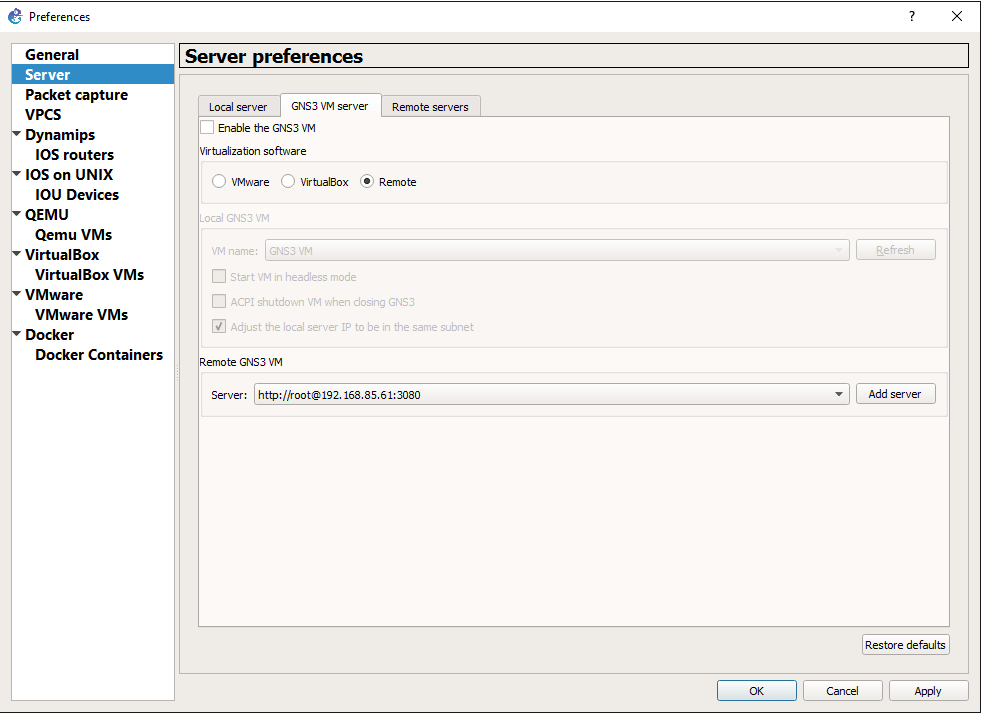Select the Remote radio button
This screenshot has height=714, width=981.
click(367, 181)
